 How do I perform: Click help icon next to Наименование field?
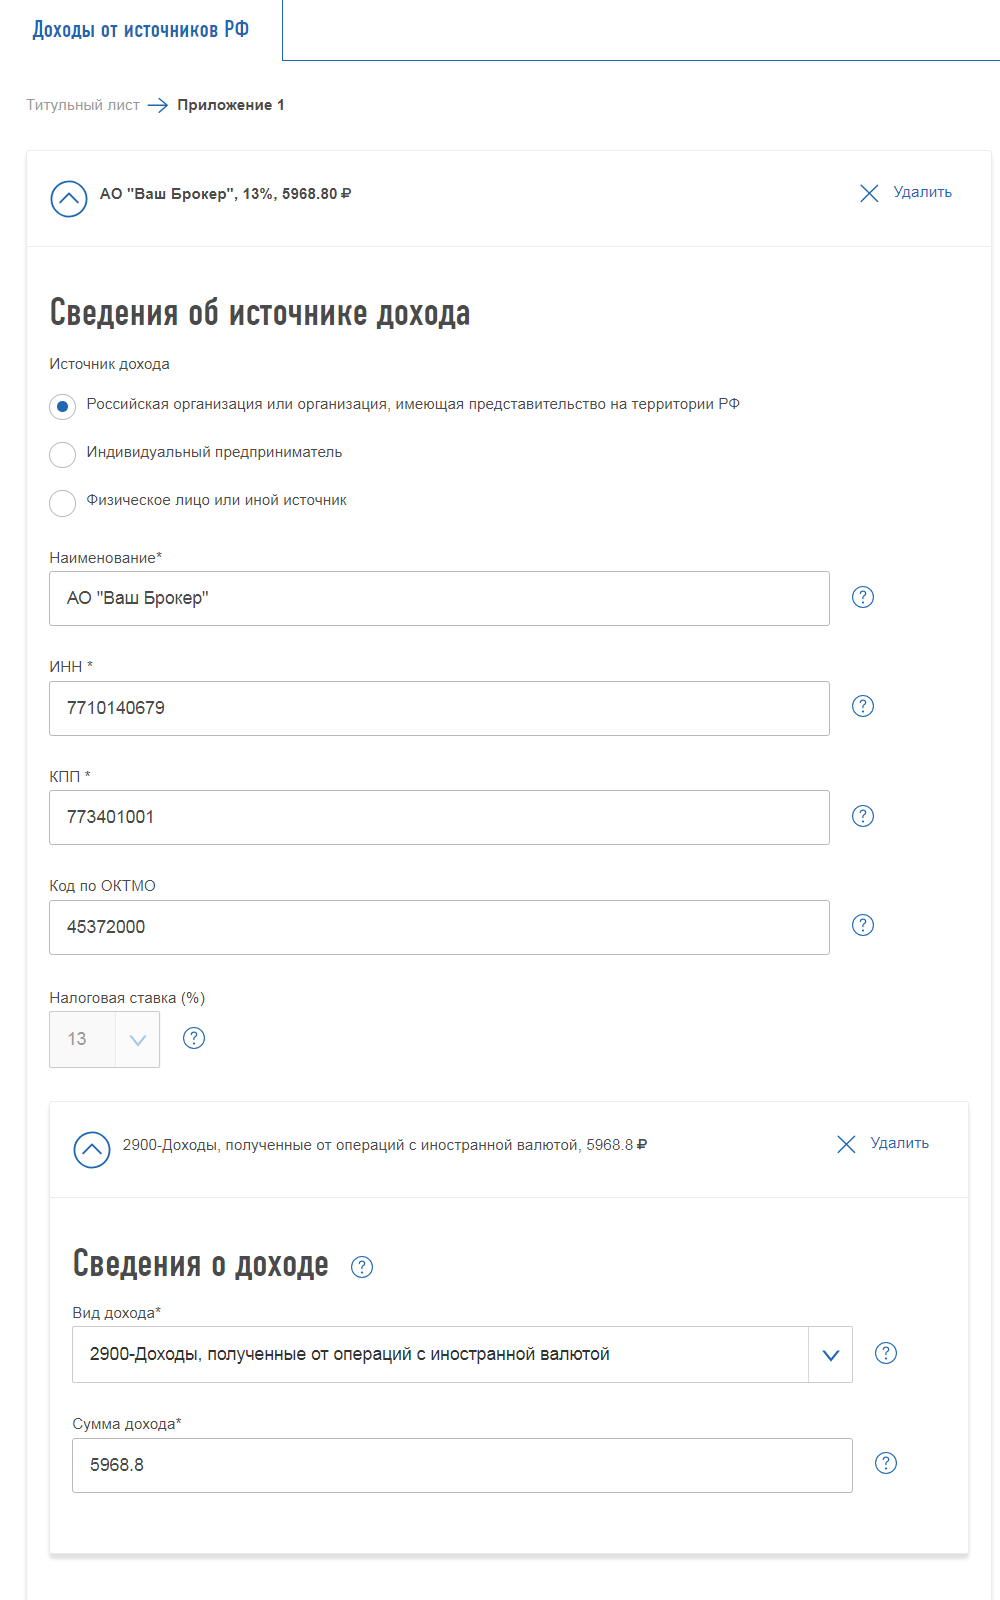point(862,597)
